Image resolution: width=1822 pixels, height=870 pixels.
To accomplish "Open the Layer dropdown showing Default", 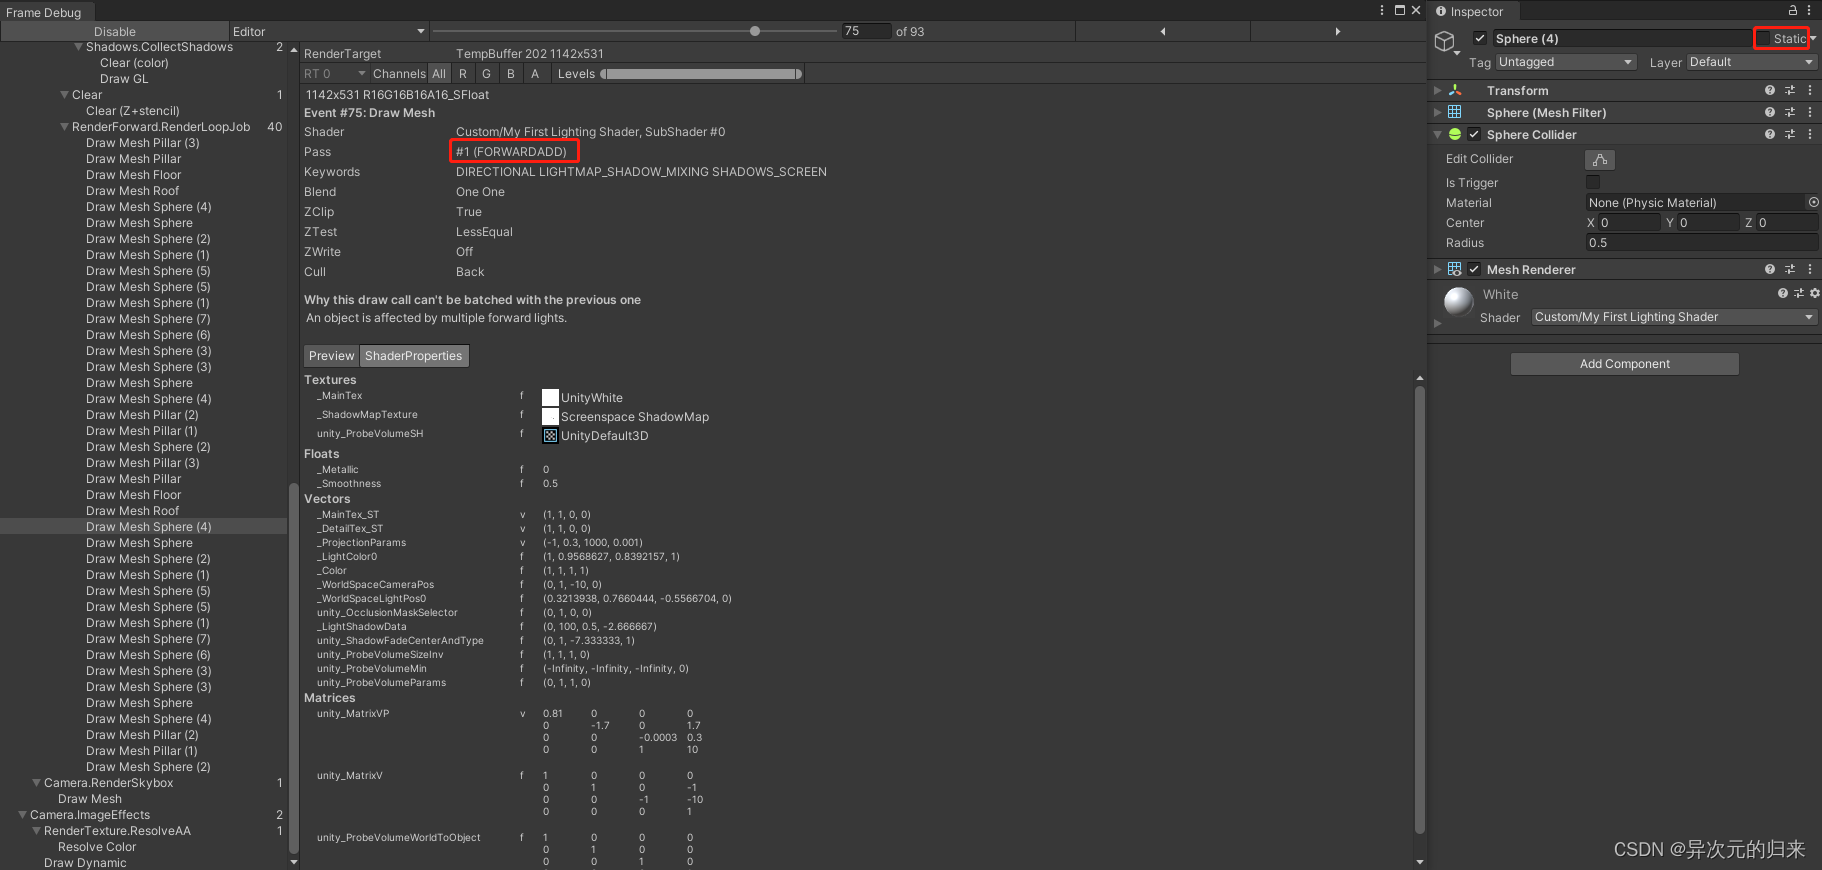I will tap(1752, 62).
